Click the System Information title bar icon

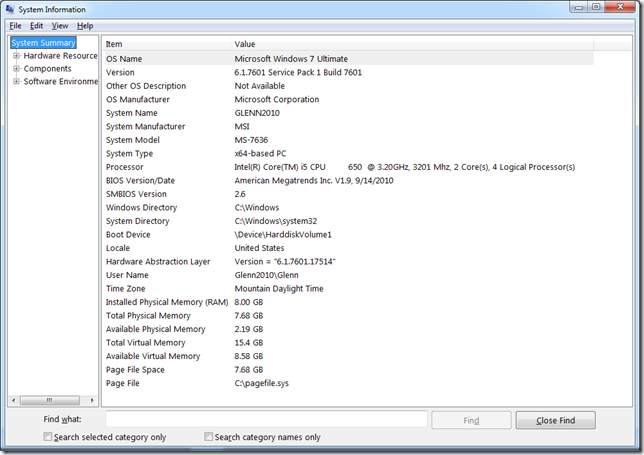click(x=10, y=9)
